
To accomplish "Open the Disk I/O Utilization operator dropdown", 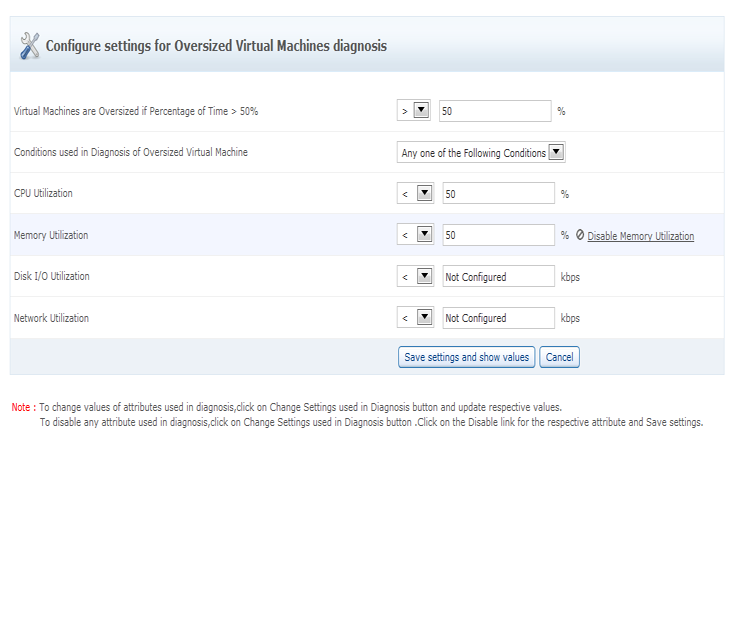I will (x=415, y=276).
